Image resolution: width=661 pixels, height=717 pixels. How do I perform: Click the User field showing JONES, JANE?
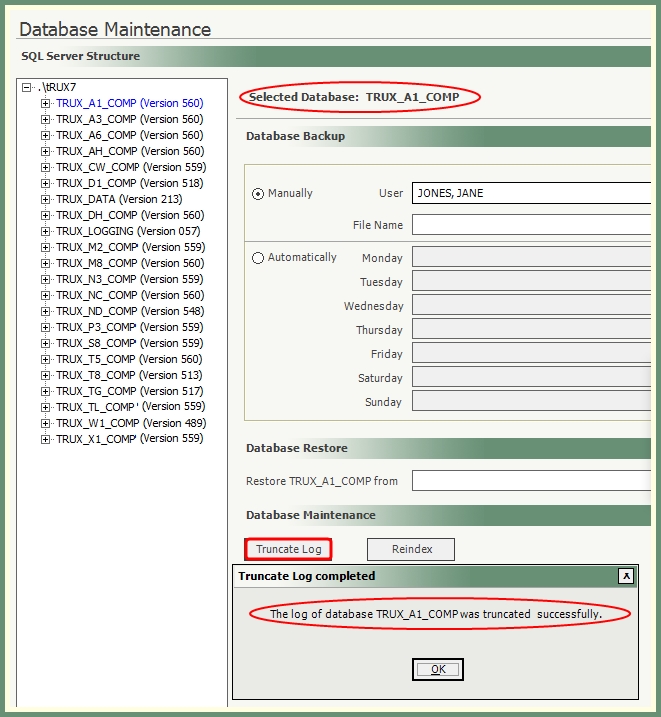531,193
